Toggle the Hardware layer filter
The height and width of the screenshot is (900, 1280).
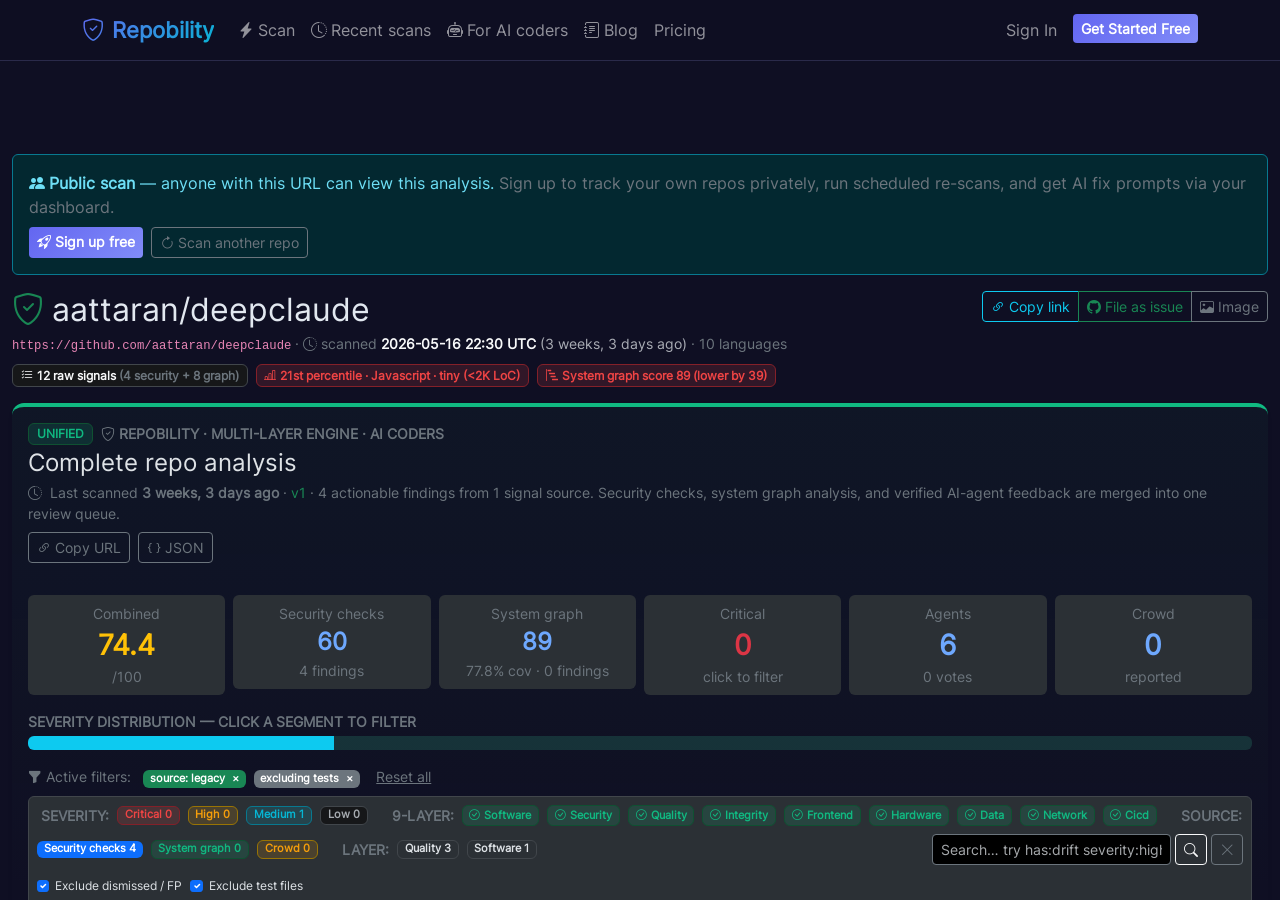[909, 815]
